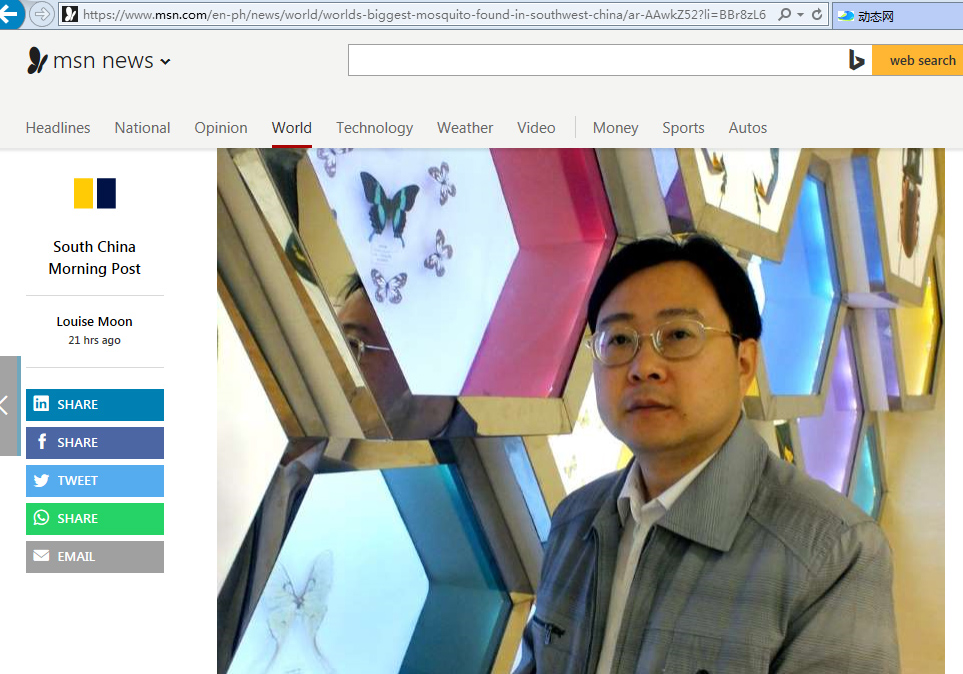
Task: Open the Autos navigation tab
Action: [x=747, y=128]
